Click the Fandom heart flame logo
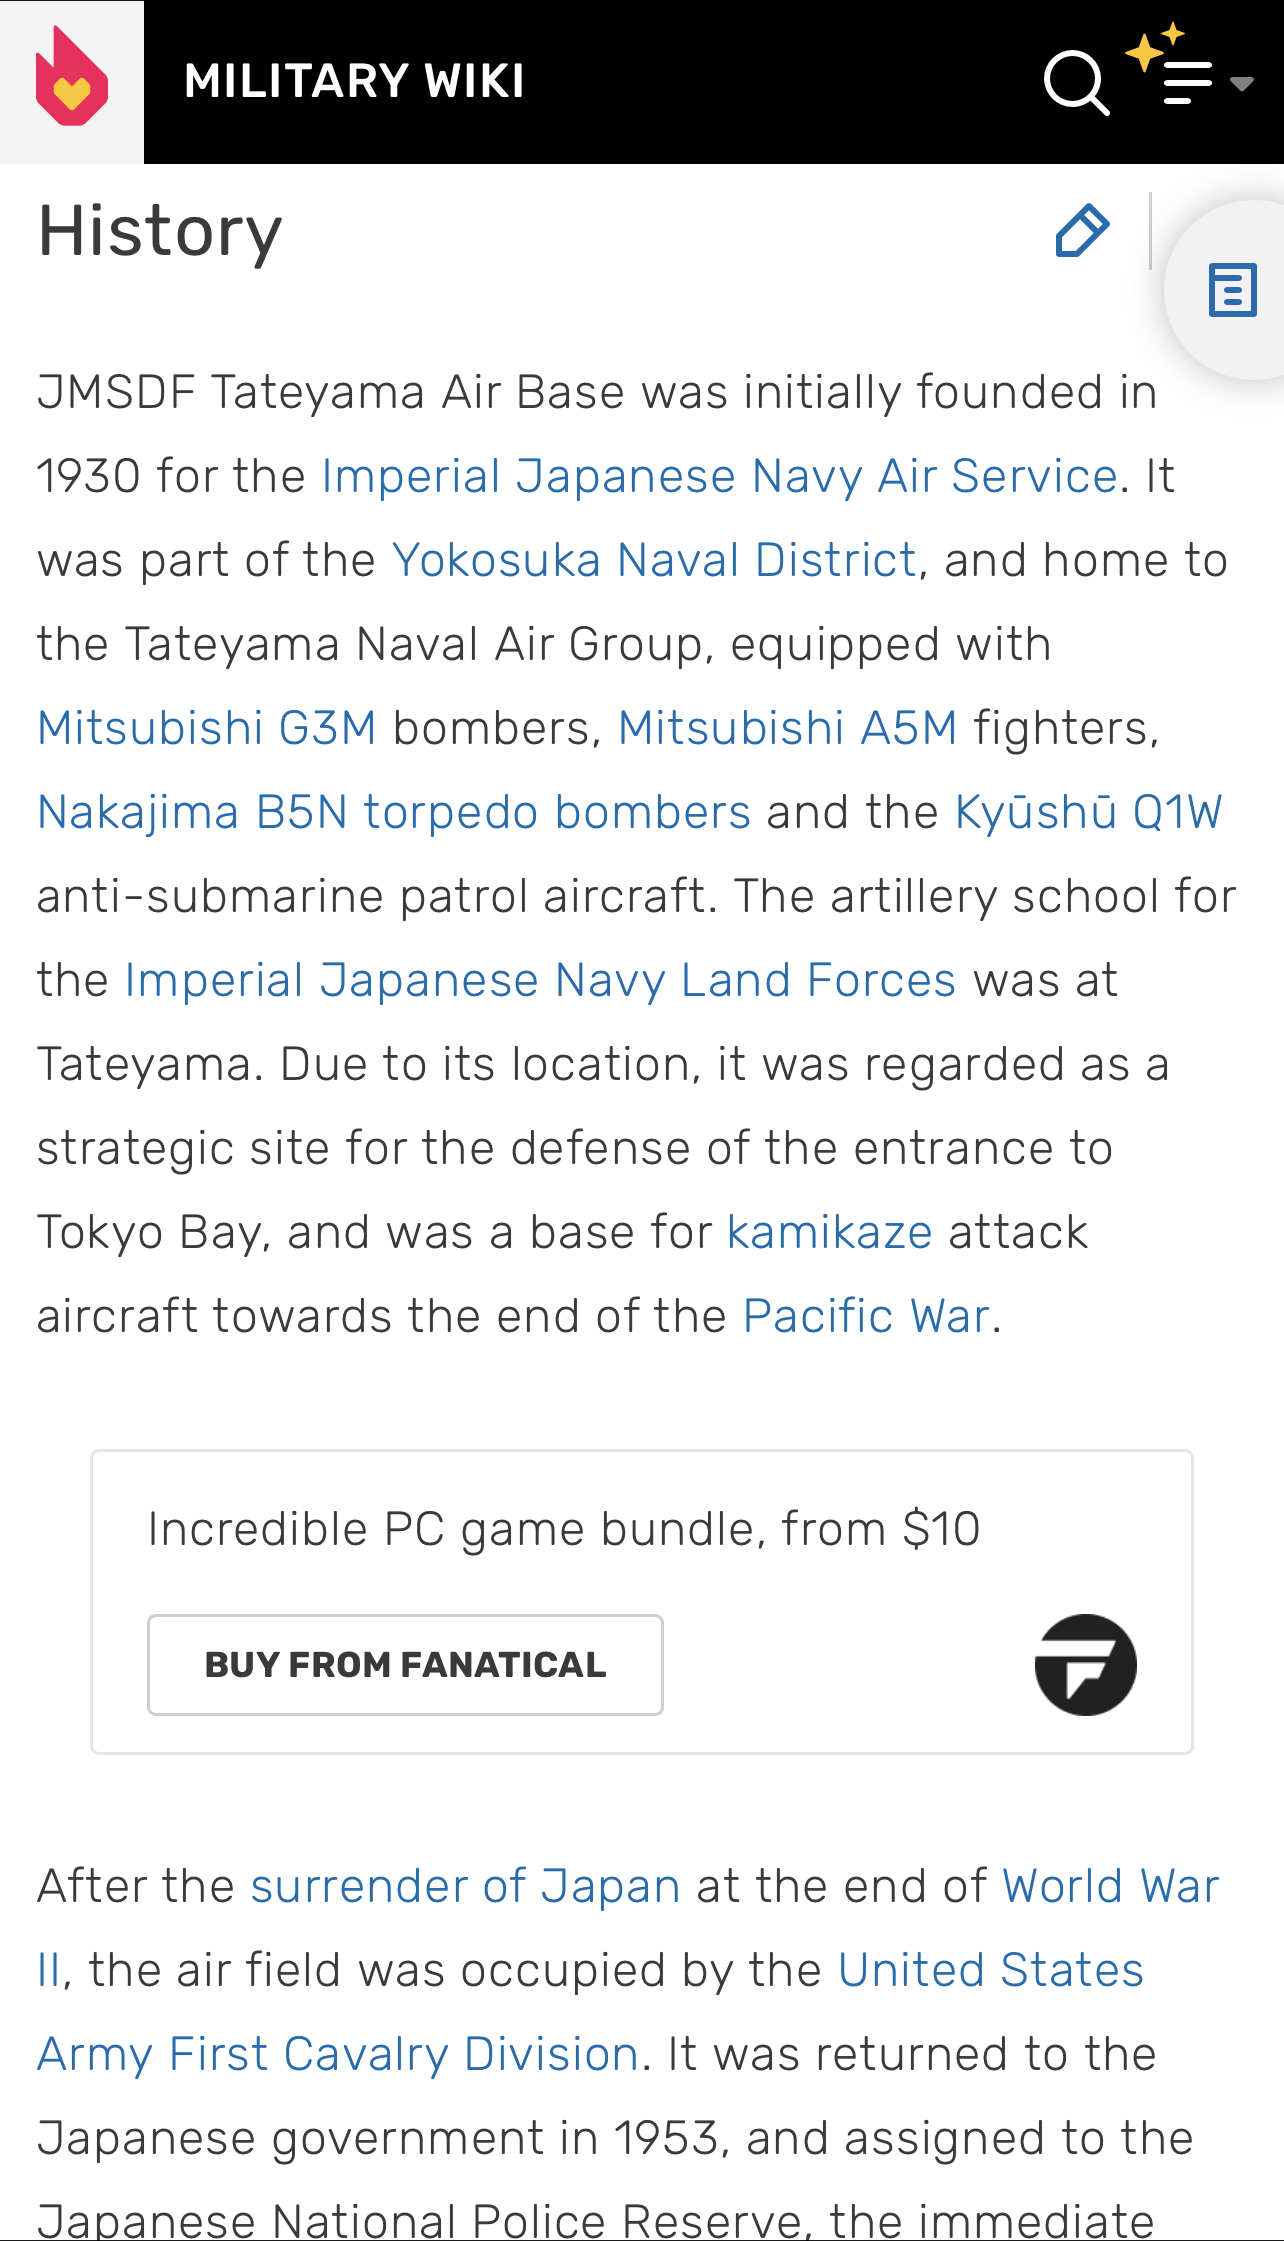Image resolution: width=1284 pixels, height=2241 pixels. pyautogui.click(x=71, y=81)
